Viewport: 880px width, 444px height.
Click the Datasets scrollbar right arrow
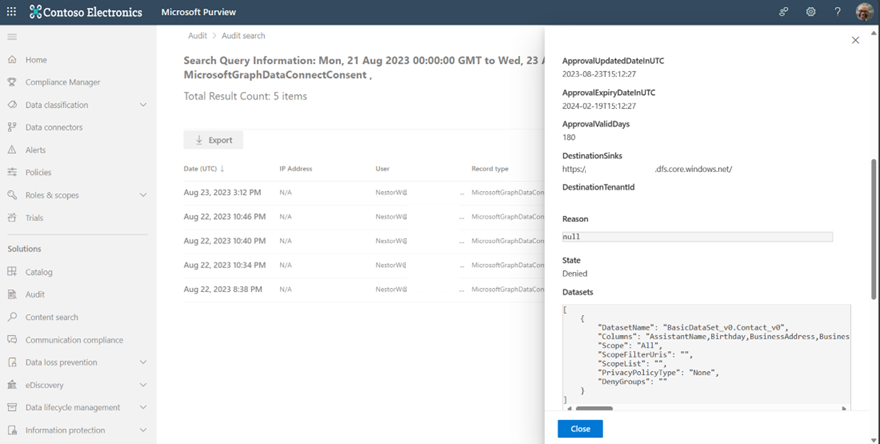tap(844, 409)
